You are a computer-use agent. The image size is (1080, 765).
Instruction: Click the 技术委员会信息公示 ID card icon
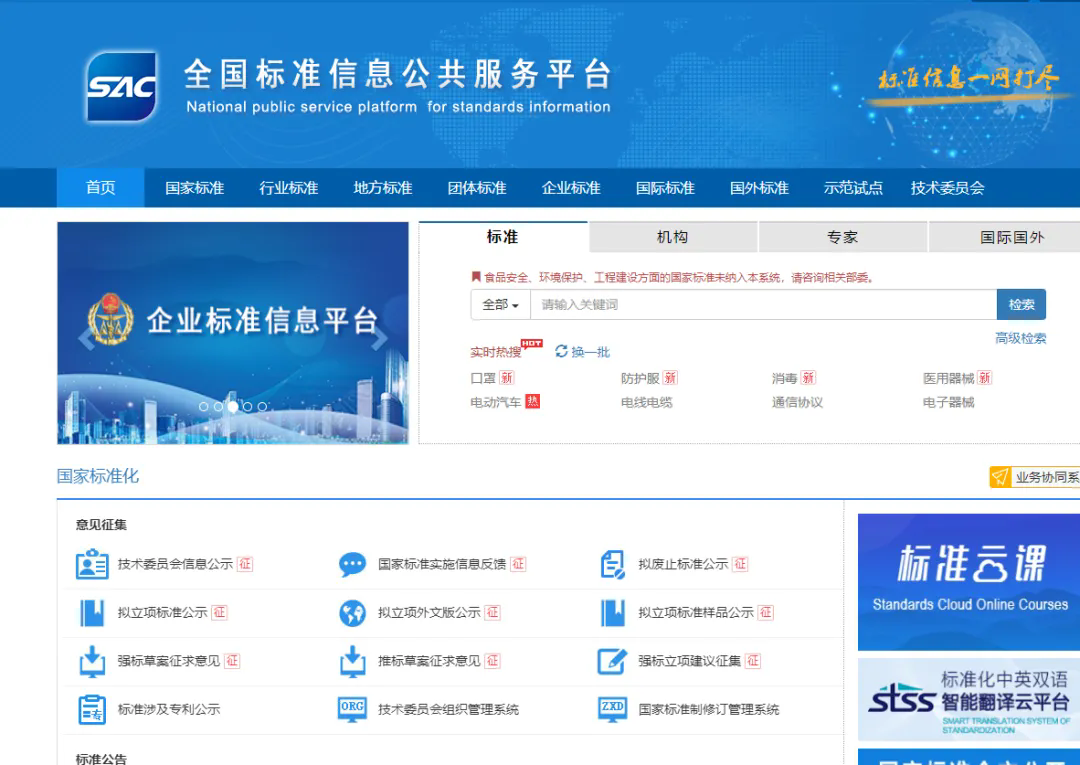92,564
